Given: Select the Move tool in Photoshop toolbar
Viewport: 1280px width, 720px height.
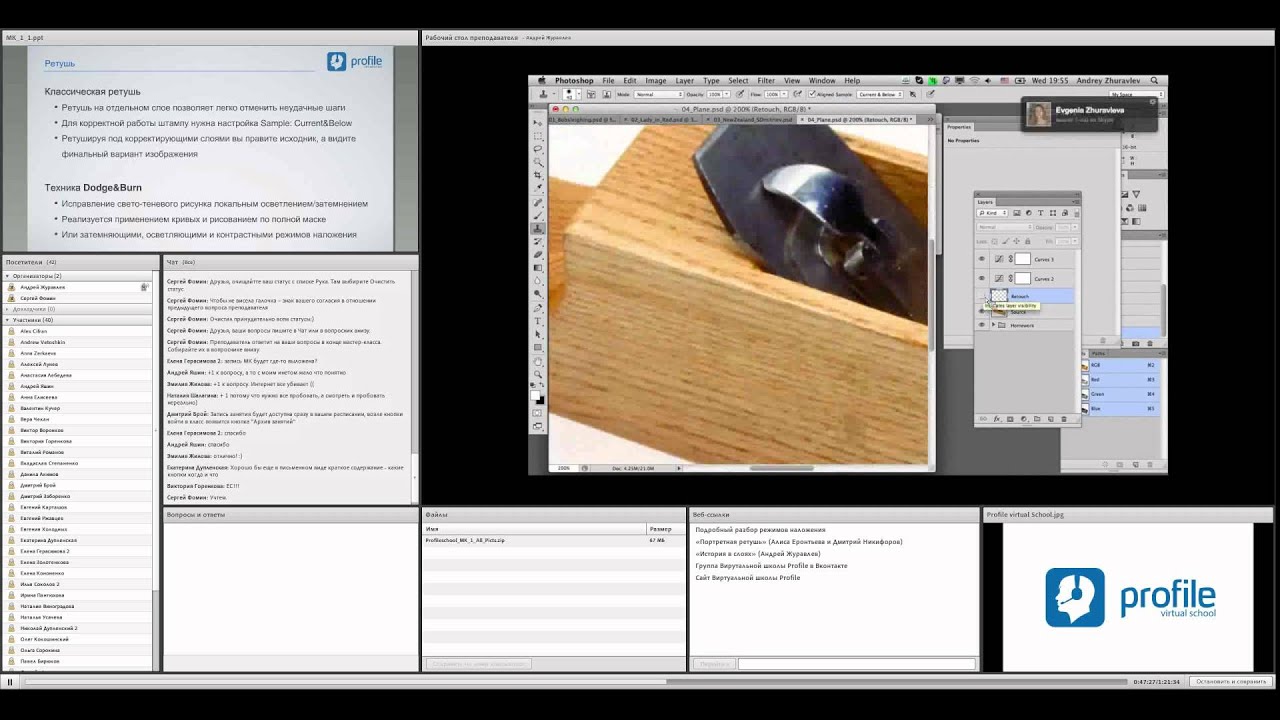Looking at the screenshot, I should (x=538, y=123).
